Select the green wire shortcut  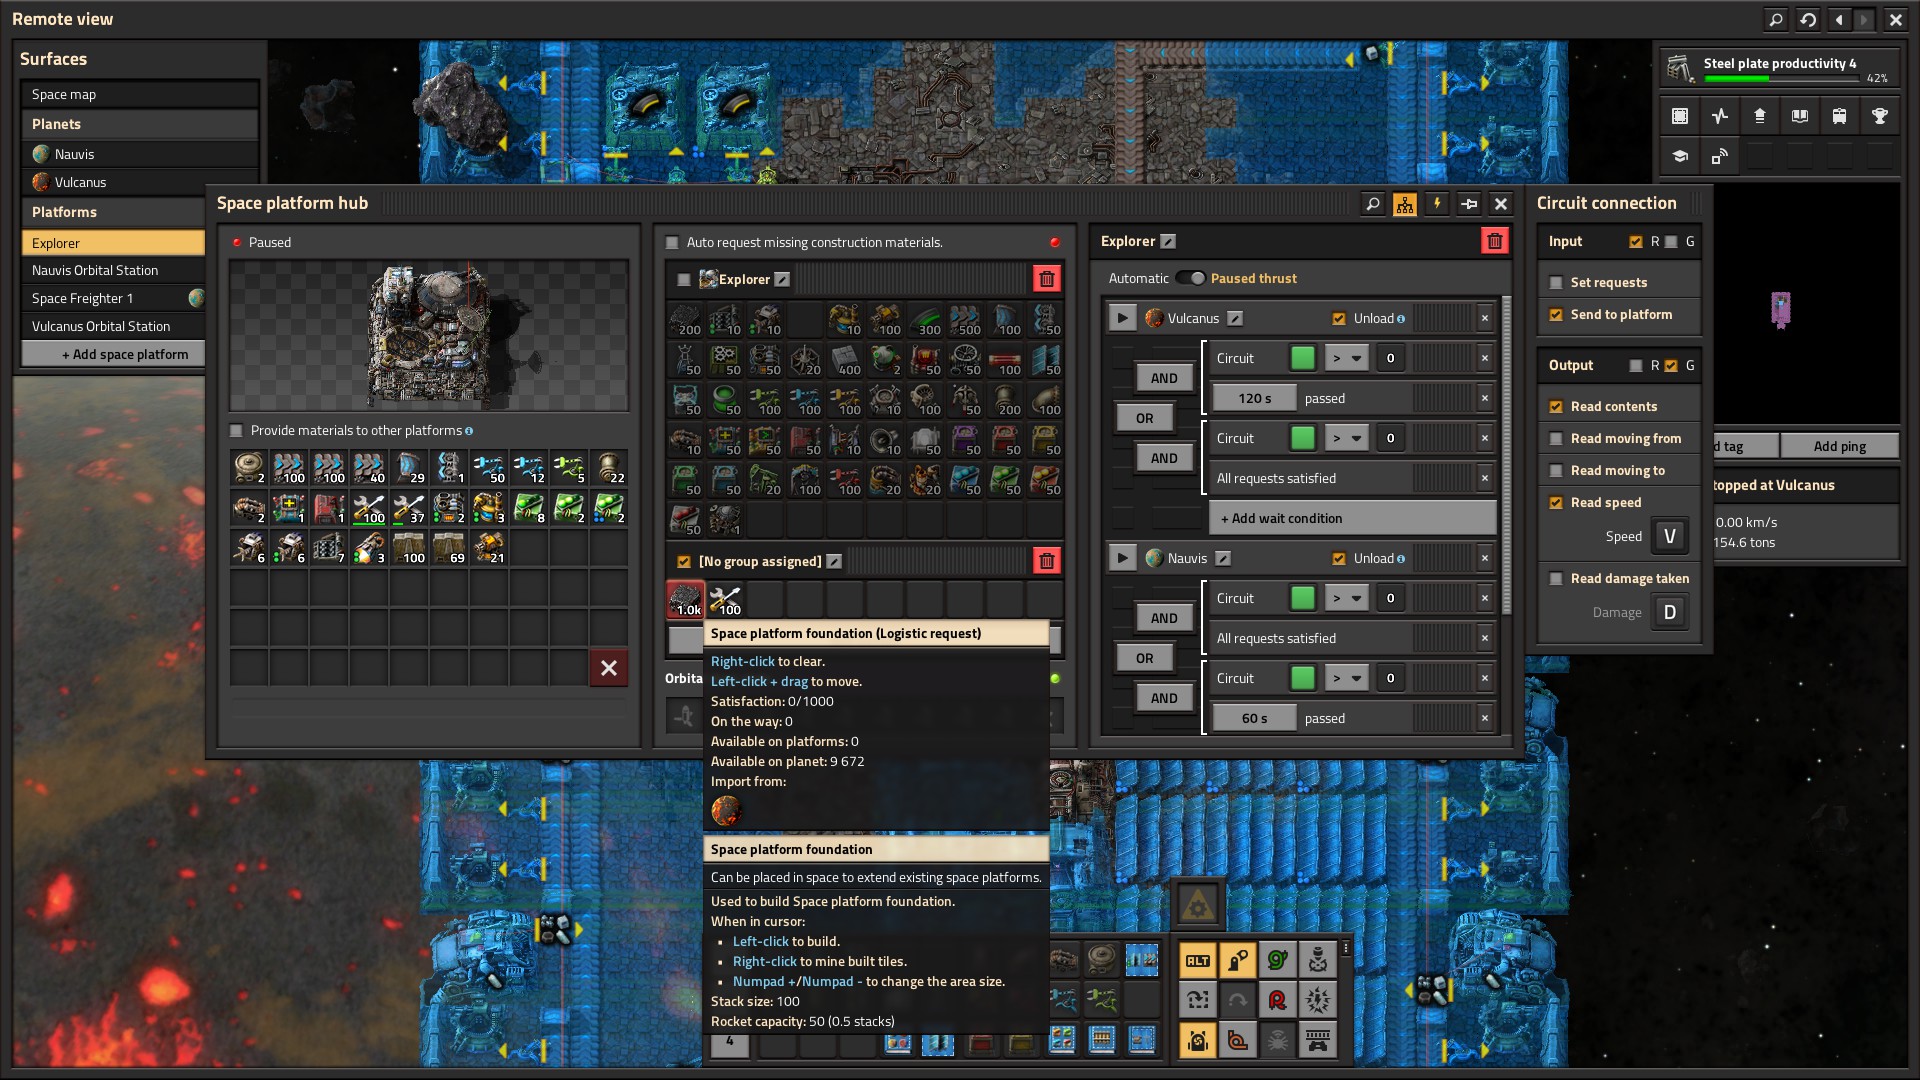(1278, 961)
